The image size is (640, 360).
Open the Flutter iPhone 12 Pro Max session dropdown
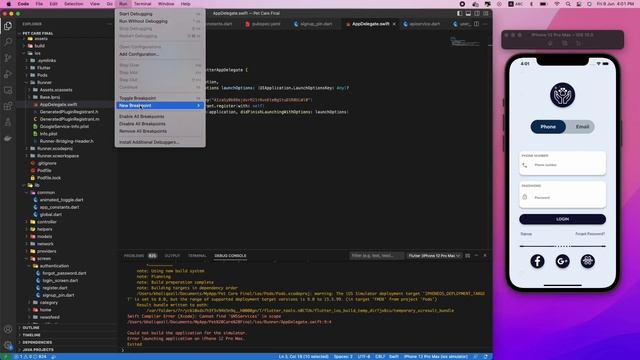click(x=434, y=256)
